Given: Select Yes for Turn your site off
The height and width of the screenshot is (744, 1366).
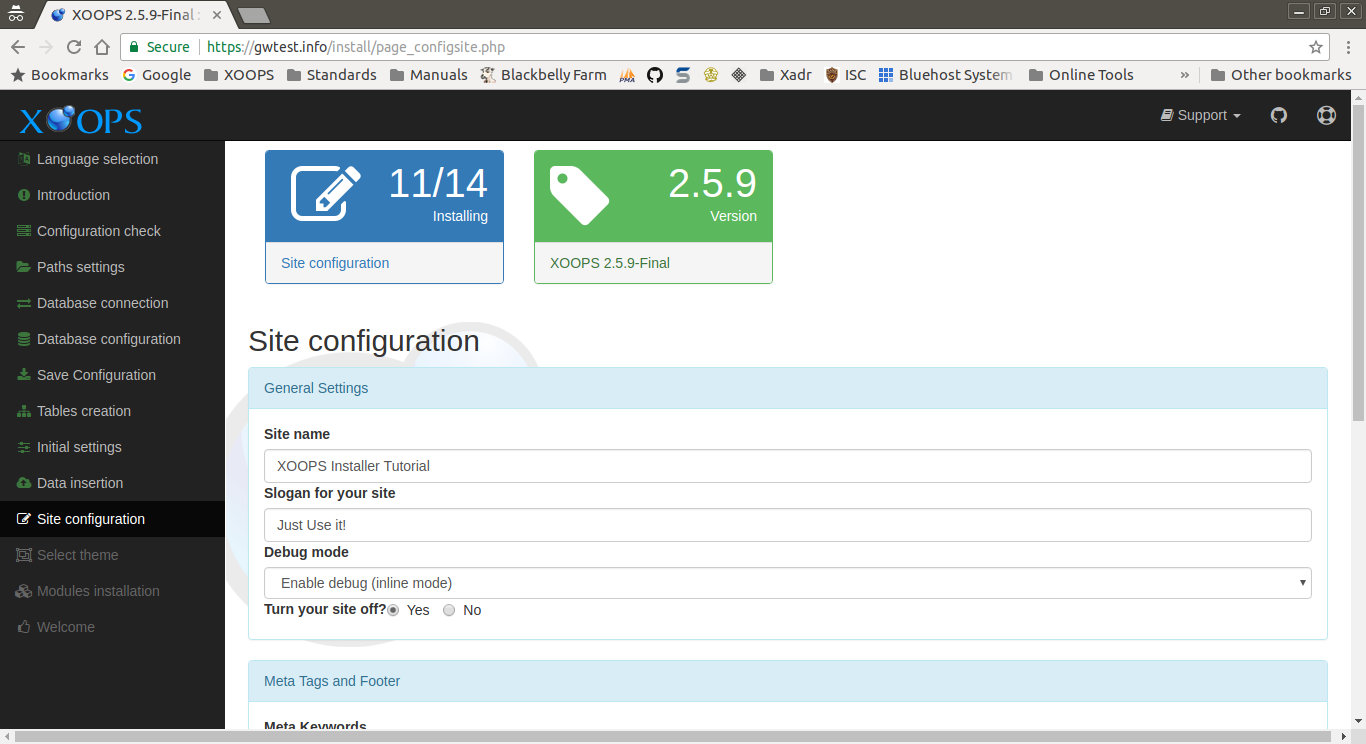Looking at the screenshot, I should tap(392, 609).
